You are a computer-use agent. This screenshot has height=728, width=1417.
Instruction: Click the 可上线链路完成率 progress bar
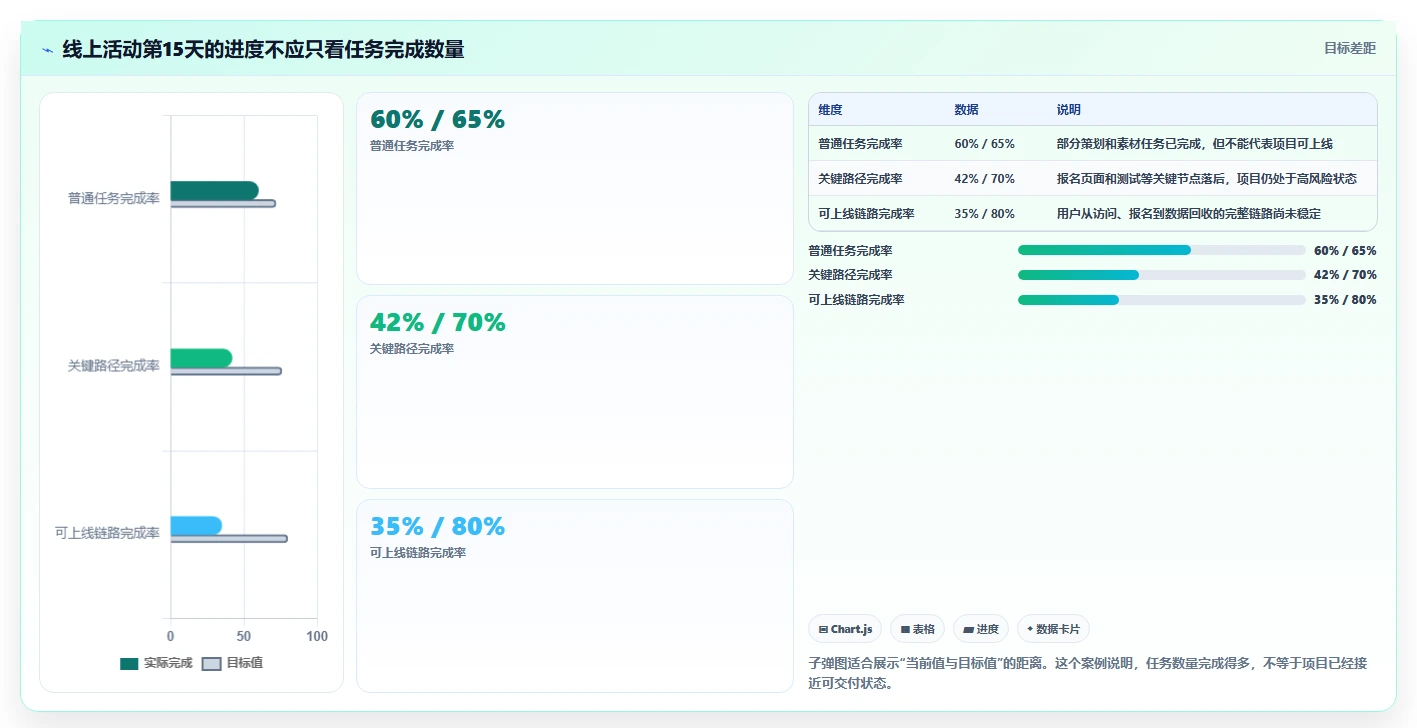1162,300
